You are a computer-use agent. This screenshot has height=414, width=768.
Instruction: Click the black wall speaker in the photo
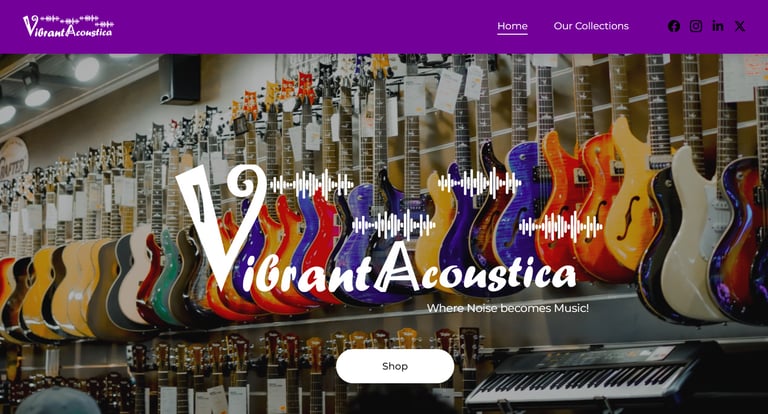[180, 78]
